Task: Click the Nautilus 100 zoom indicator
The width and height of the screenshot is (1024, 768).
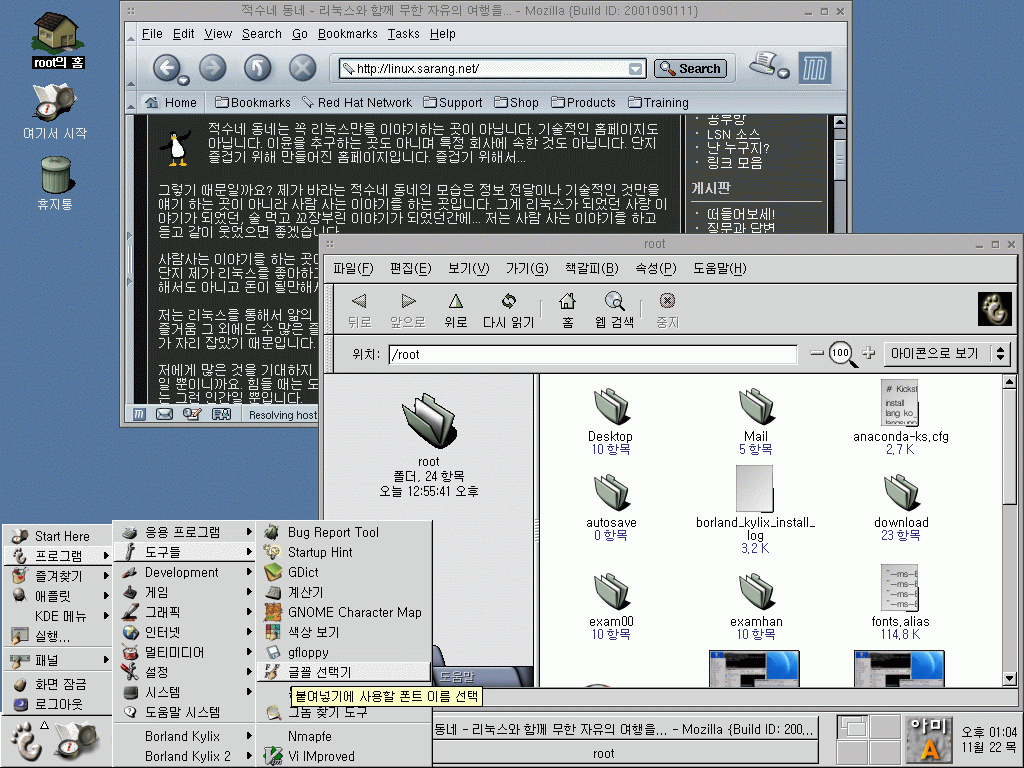Action: [x=841, y=353]
